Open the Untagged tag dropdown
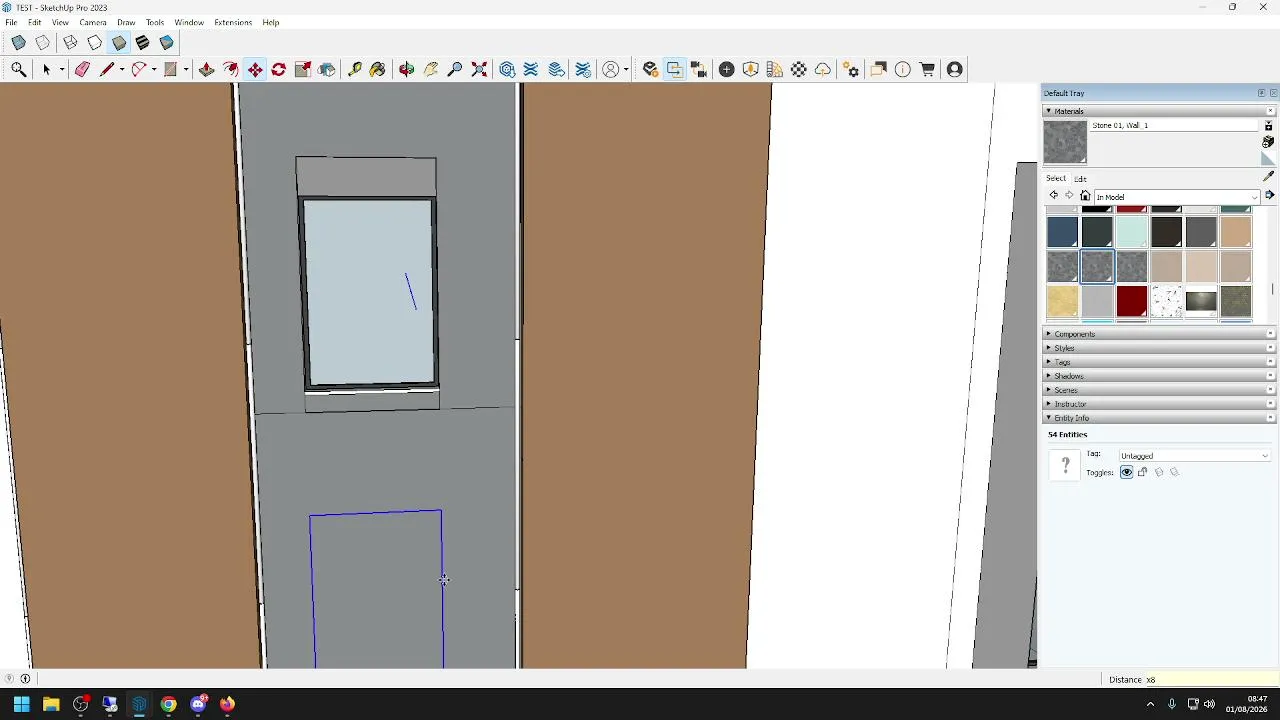 (x=1194, y=456)
